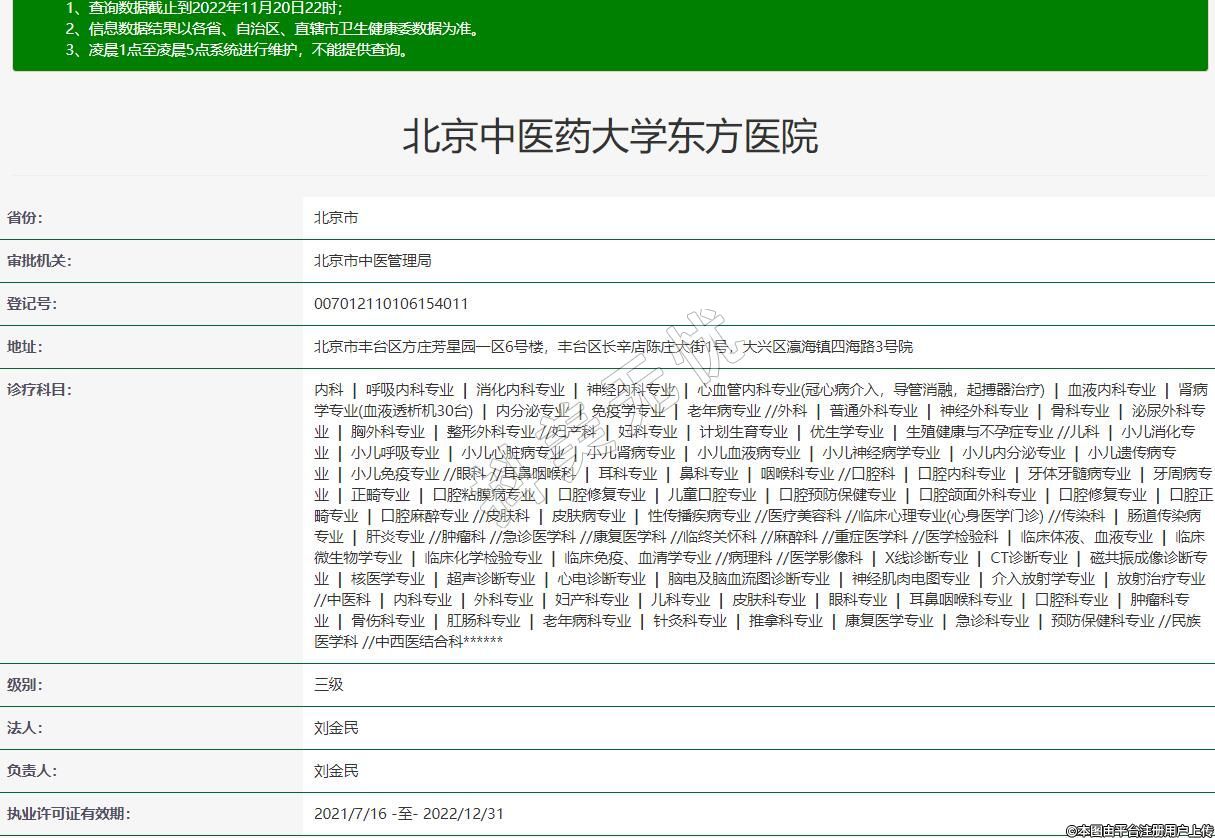The height and width of the screenshot is (838, 1215).
Task: Click the validity dates 2021/7/16 -至- 2022/12/31
Action: coord(409,814)
